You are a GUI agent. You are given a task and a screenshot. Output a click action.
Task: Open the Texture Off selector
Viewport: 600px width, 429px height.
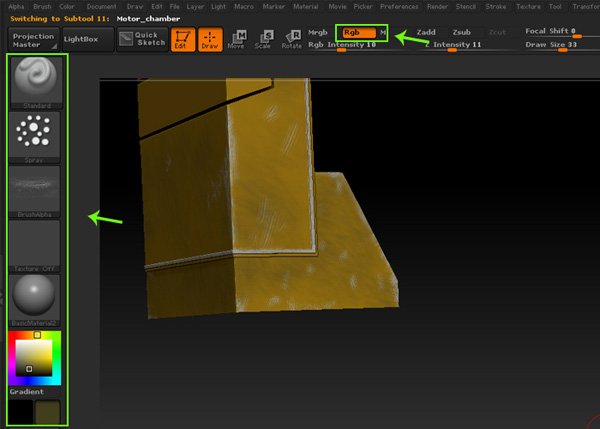click(x=35, y=246)
